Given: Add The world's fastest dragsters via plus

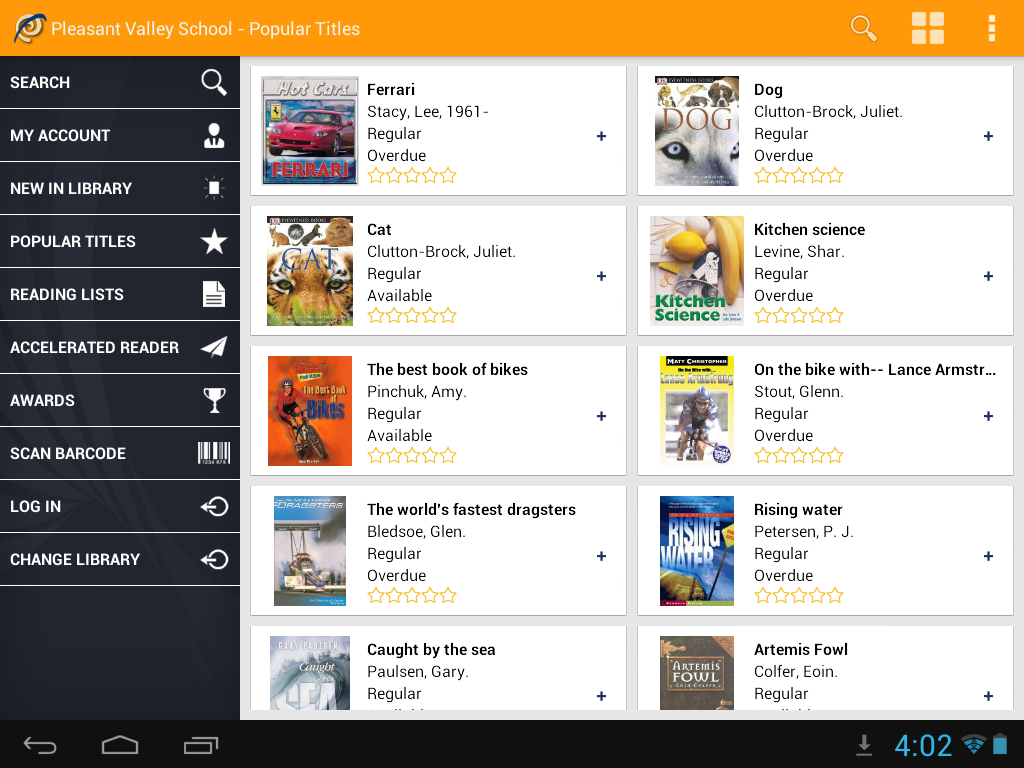Looking at the screenshot, I should [601, 556].
